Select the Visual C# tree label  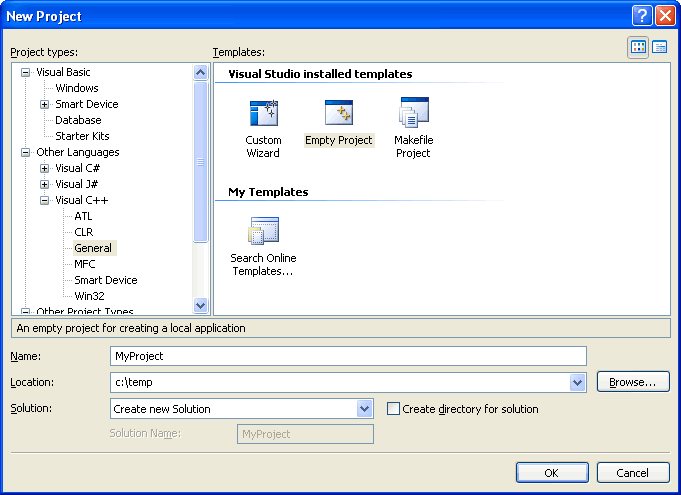pyautogui.click(x=77, y=168)
